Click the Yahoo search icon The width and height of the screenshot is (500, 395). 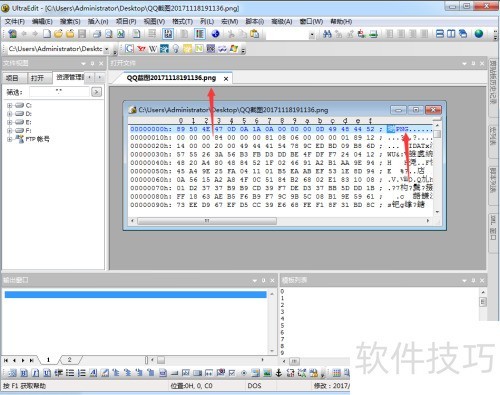141,49
